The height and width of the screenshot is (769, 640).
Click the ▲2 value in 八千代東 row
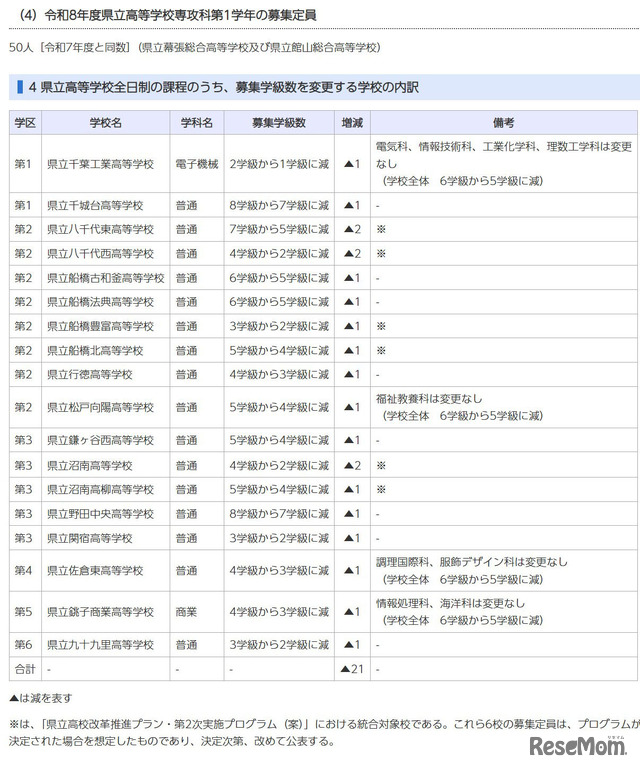(352, 230)
